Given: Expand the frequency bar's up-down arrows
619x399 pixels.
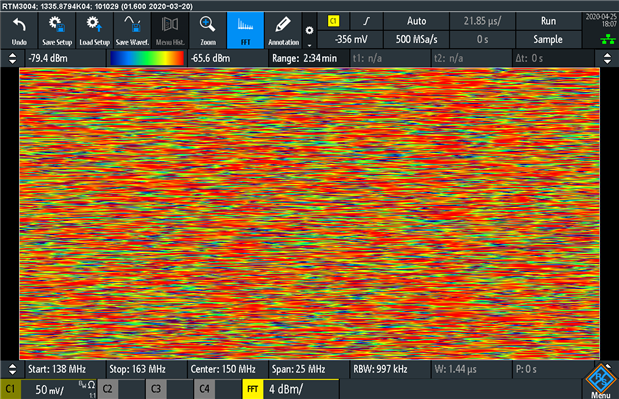Looking at the screenshot, I should tap(13, 369).
